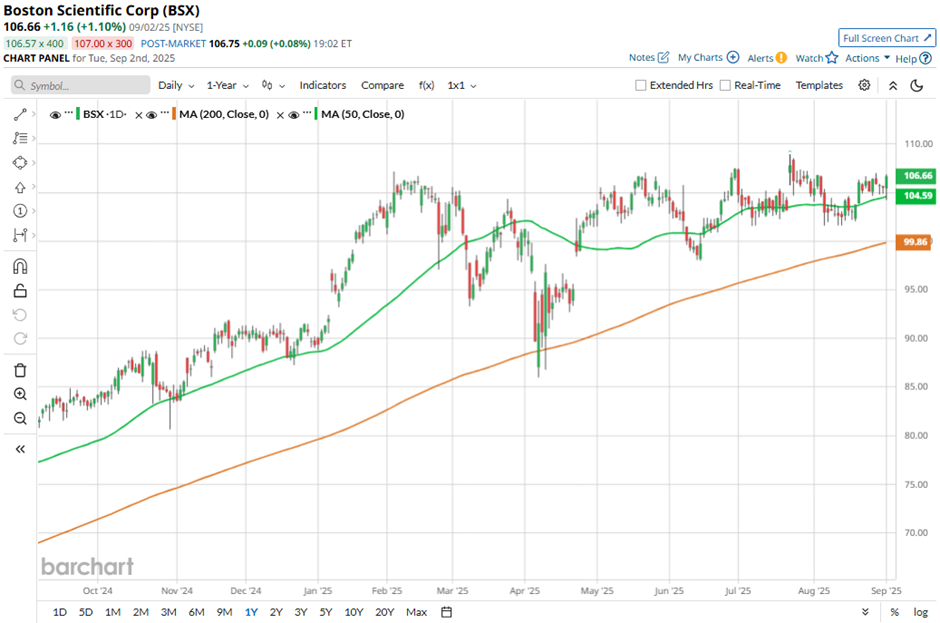This screenshot has height=623, width=940.
Task: Open chart settings gear icon
Action: (864, 85)
